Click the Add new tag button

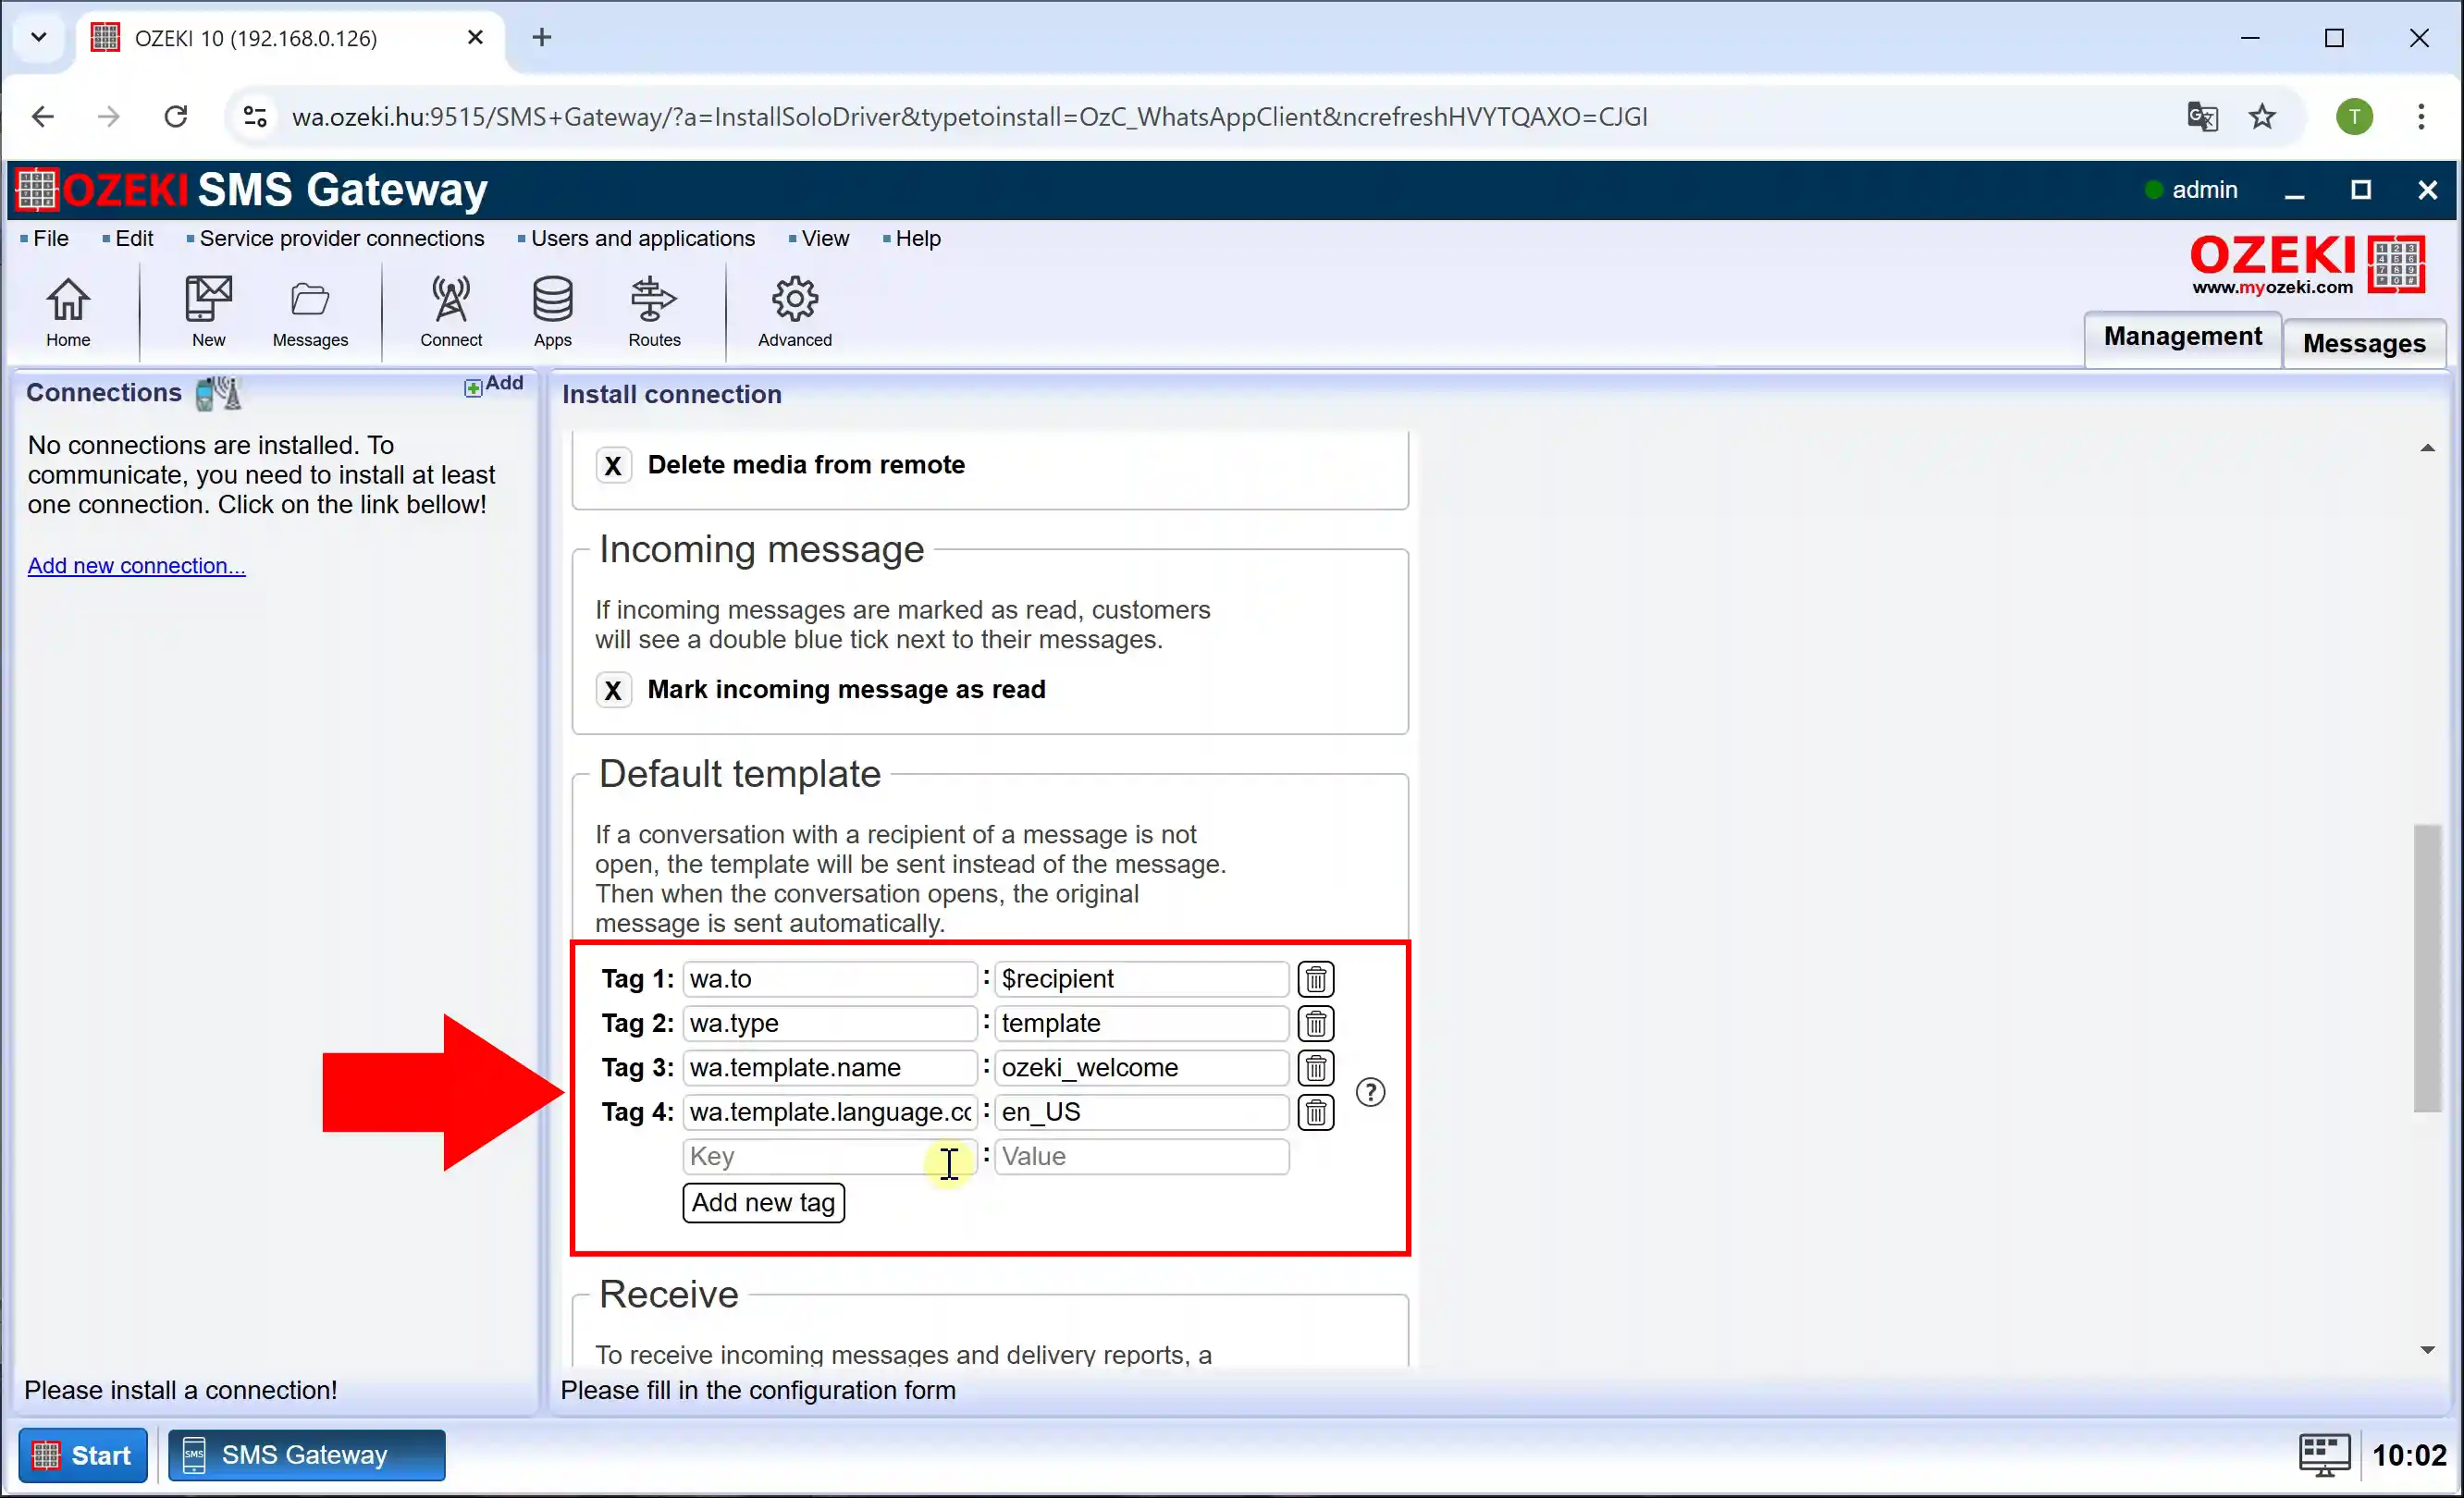(763, 1203)
